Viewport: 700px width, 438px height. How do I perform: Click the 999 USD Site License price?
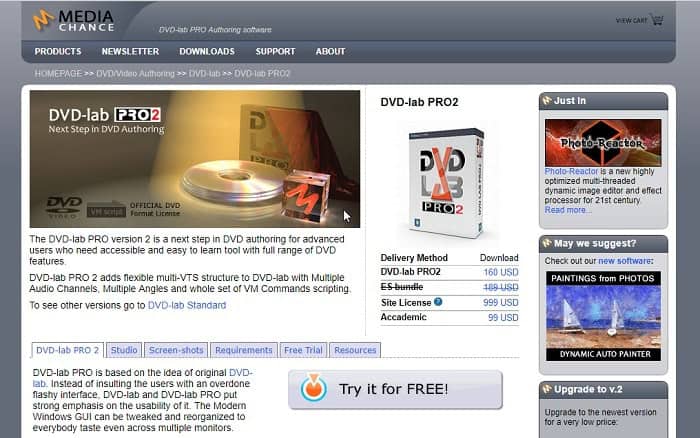[501, 303]
